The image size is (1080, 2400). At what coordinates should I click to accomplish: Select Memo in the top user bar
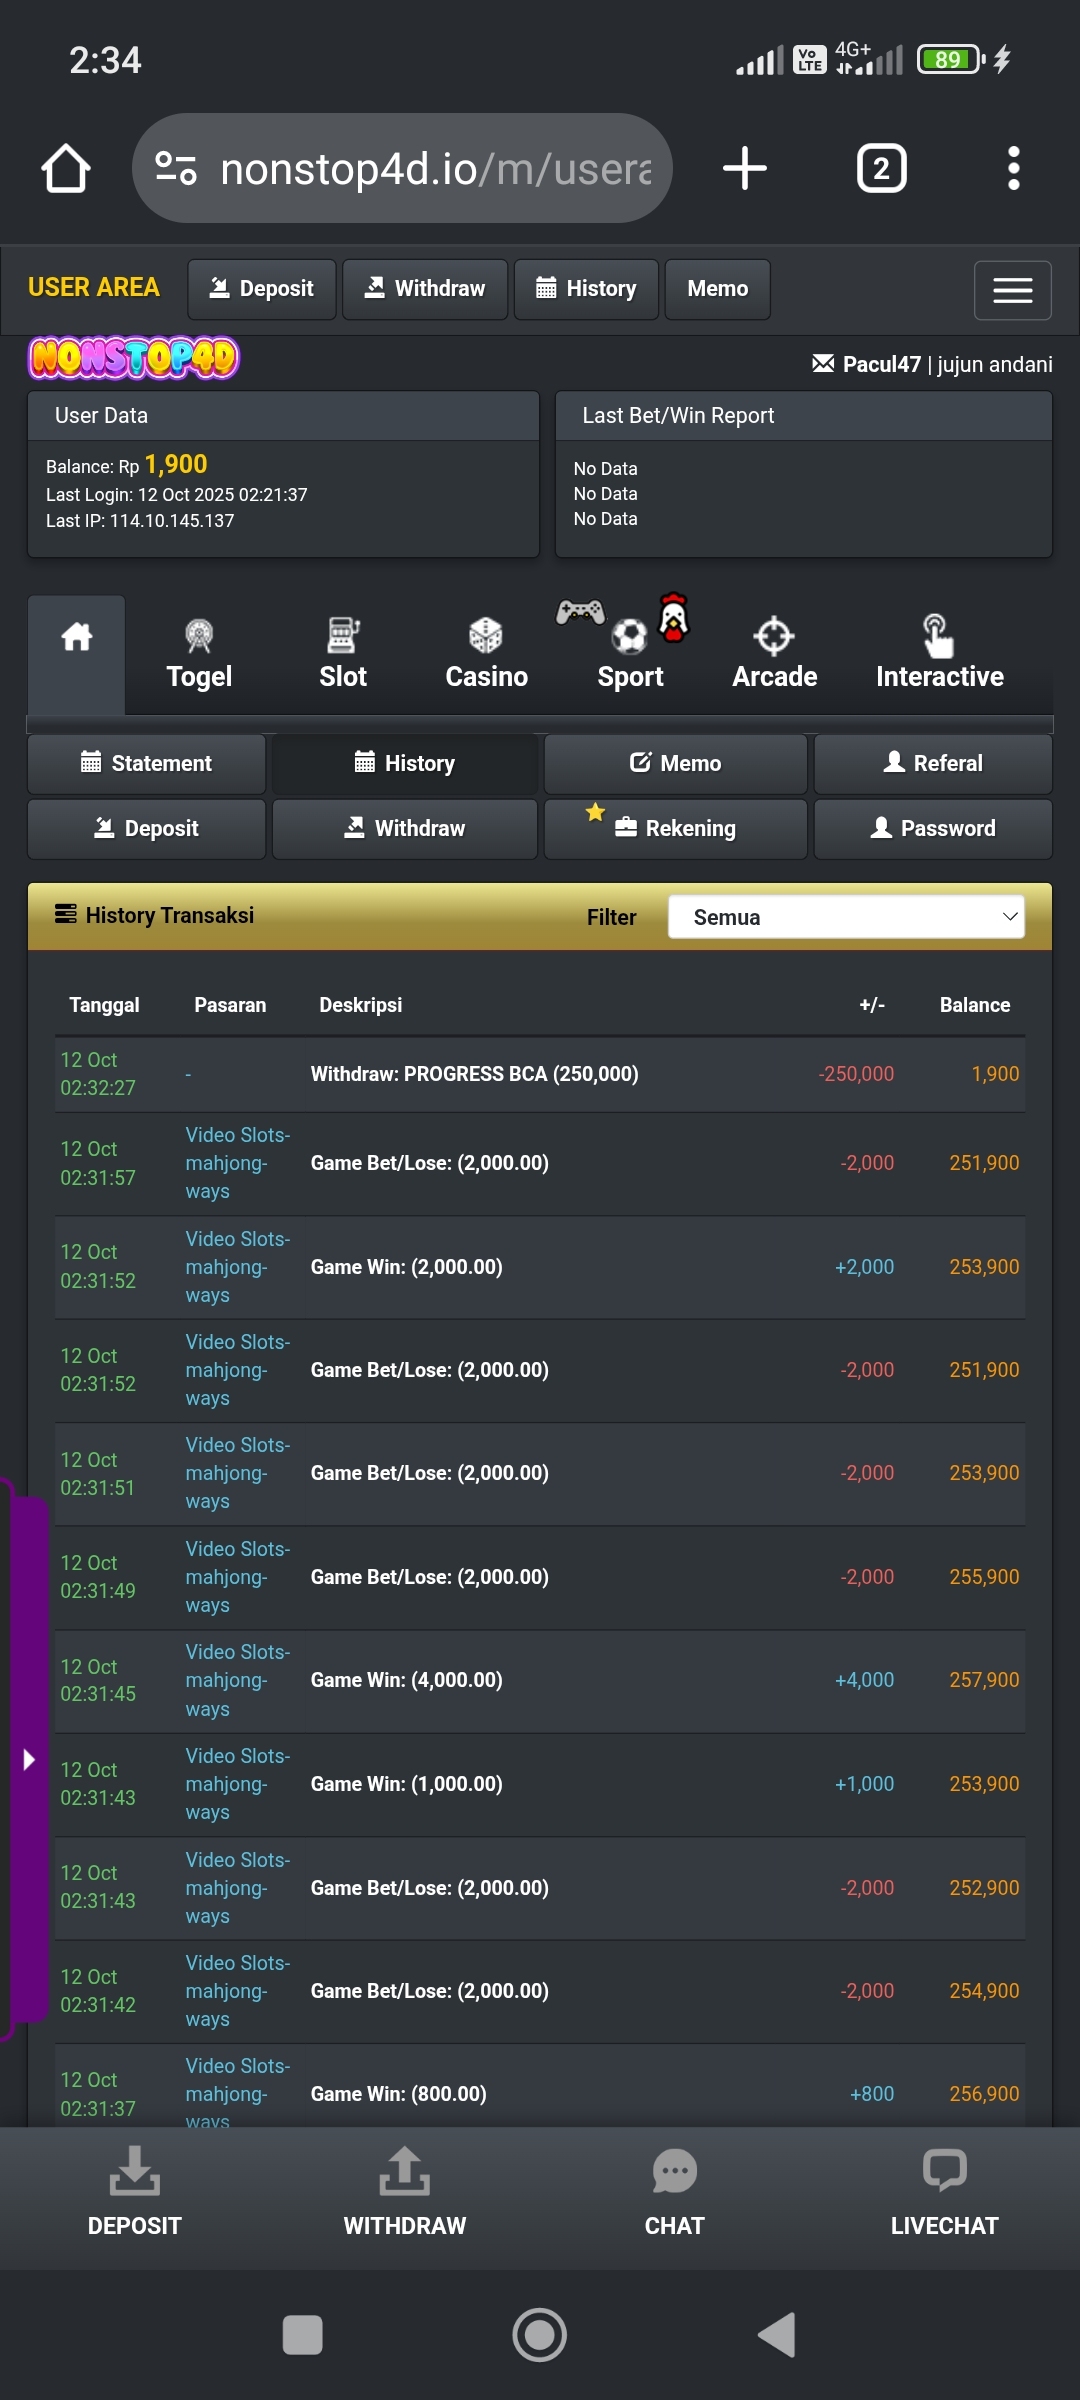717,289
